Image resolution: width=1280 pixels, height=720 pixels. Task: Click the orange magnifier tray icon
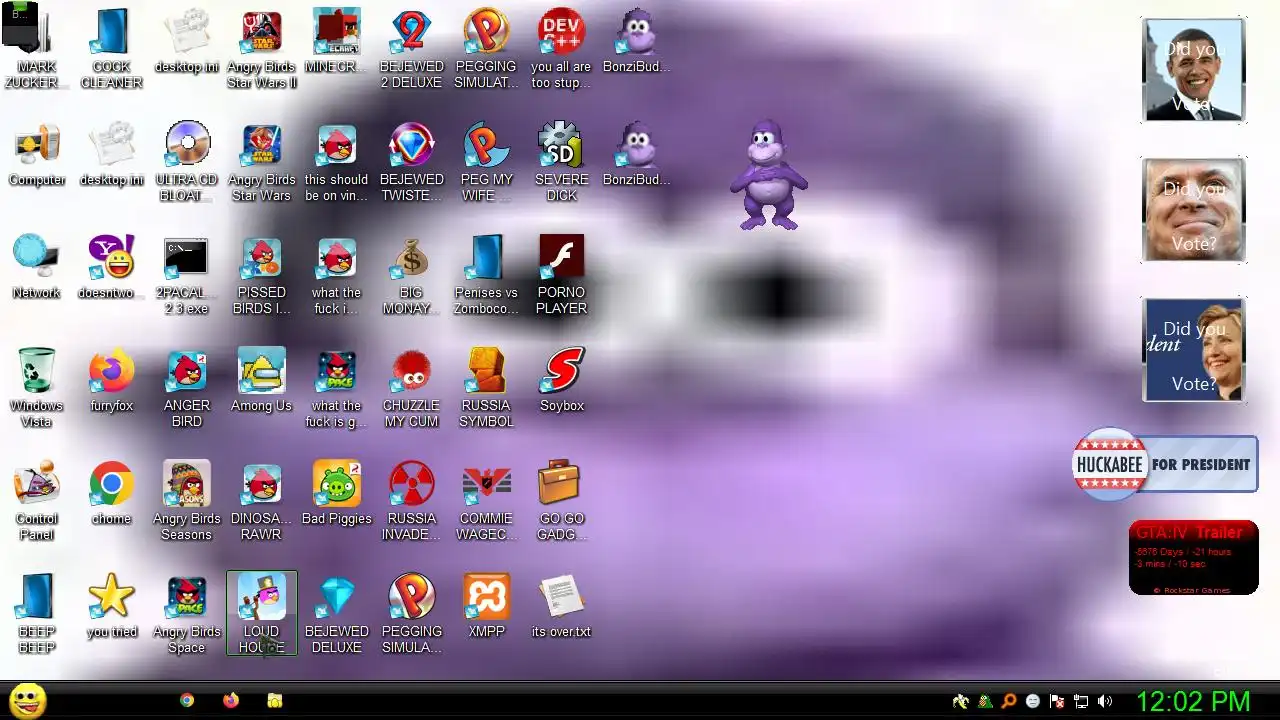[1009, 702]
